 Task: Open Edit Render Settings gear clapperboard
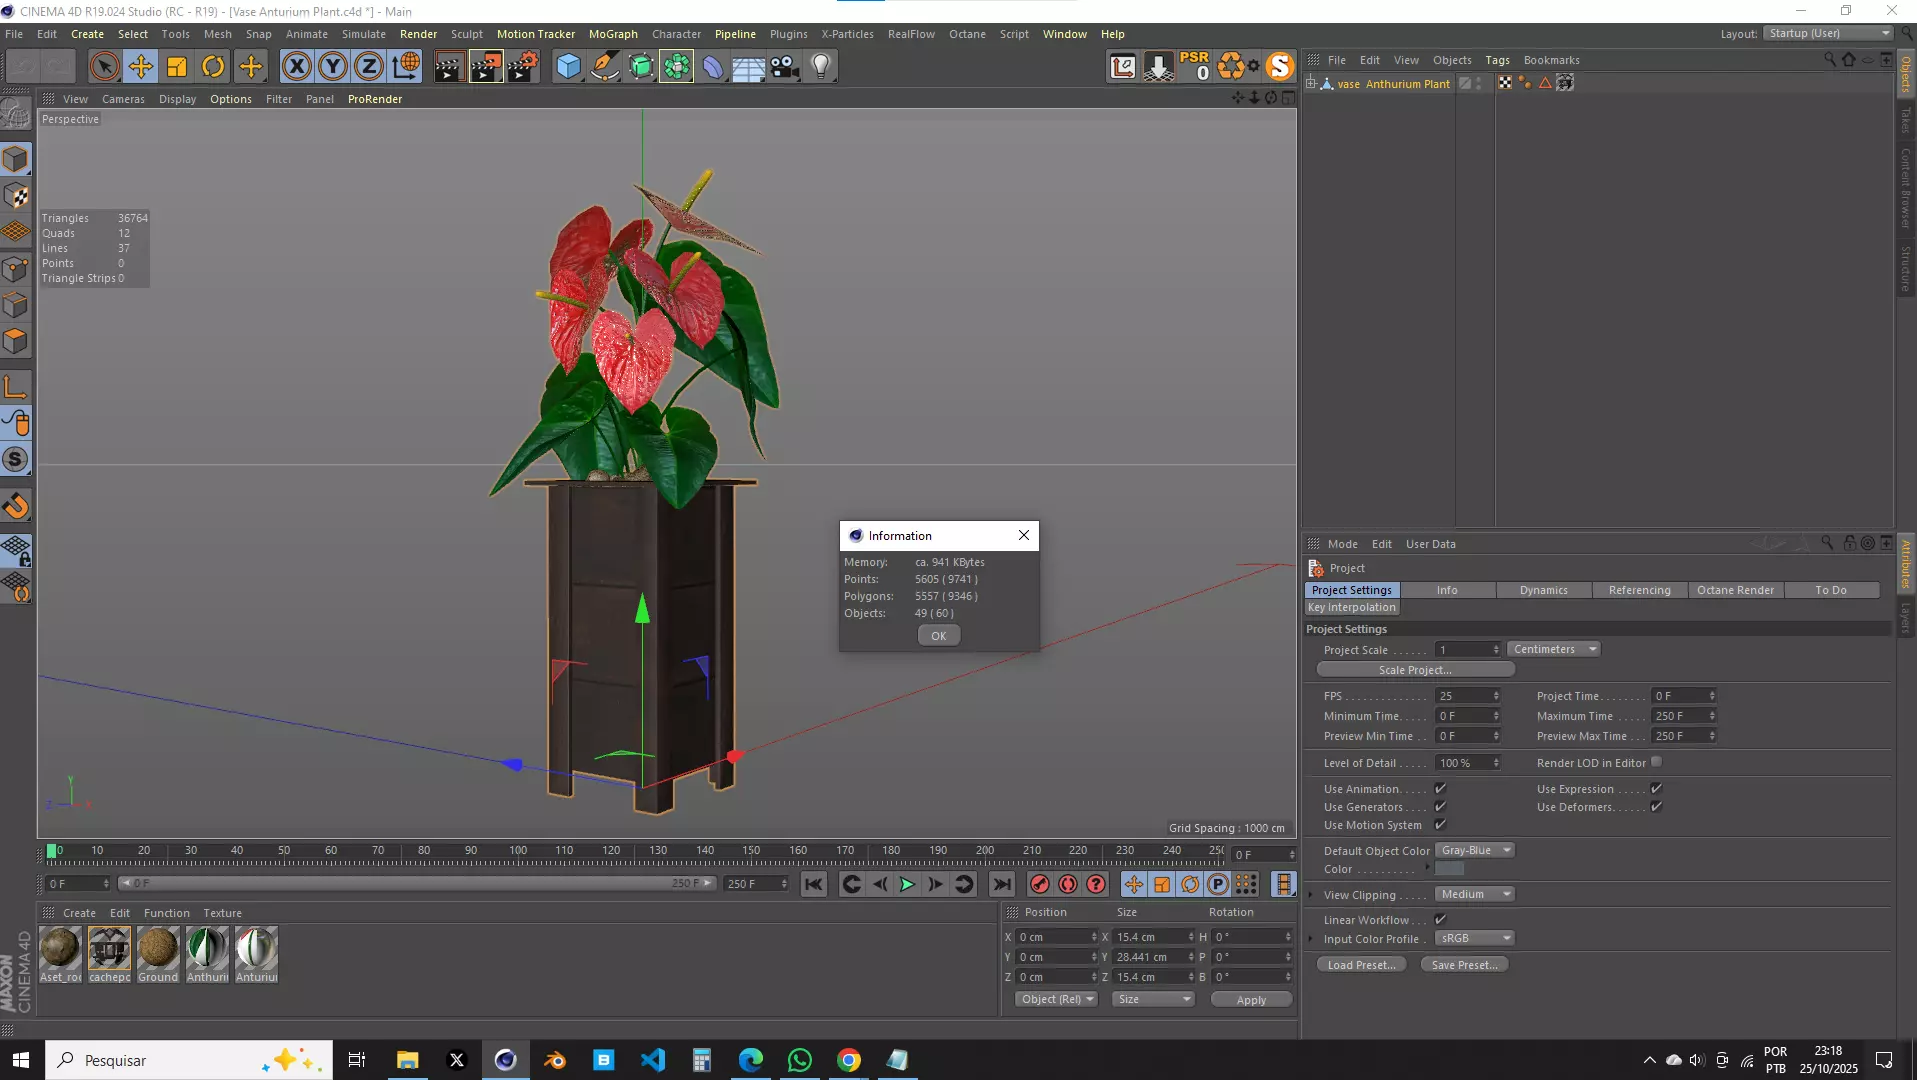pyautogui.click(x=523, y=67)
